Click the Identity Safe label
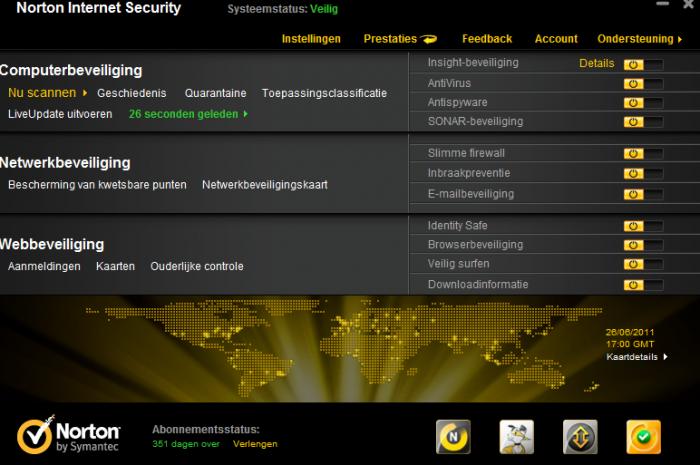The width and height of the screenshot is (700, 465). (457, 226)
